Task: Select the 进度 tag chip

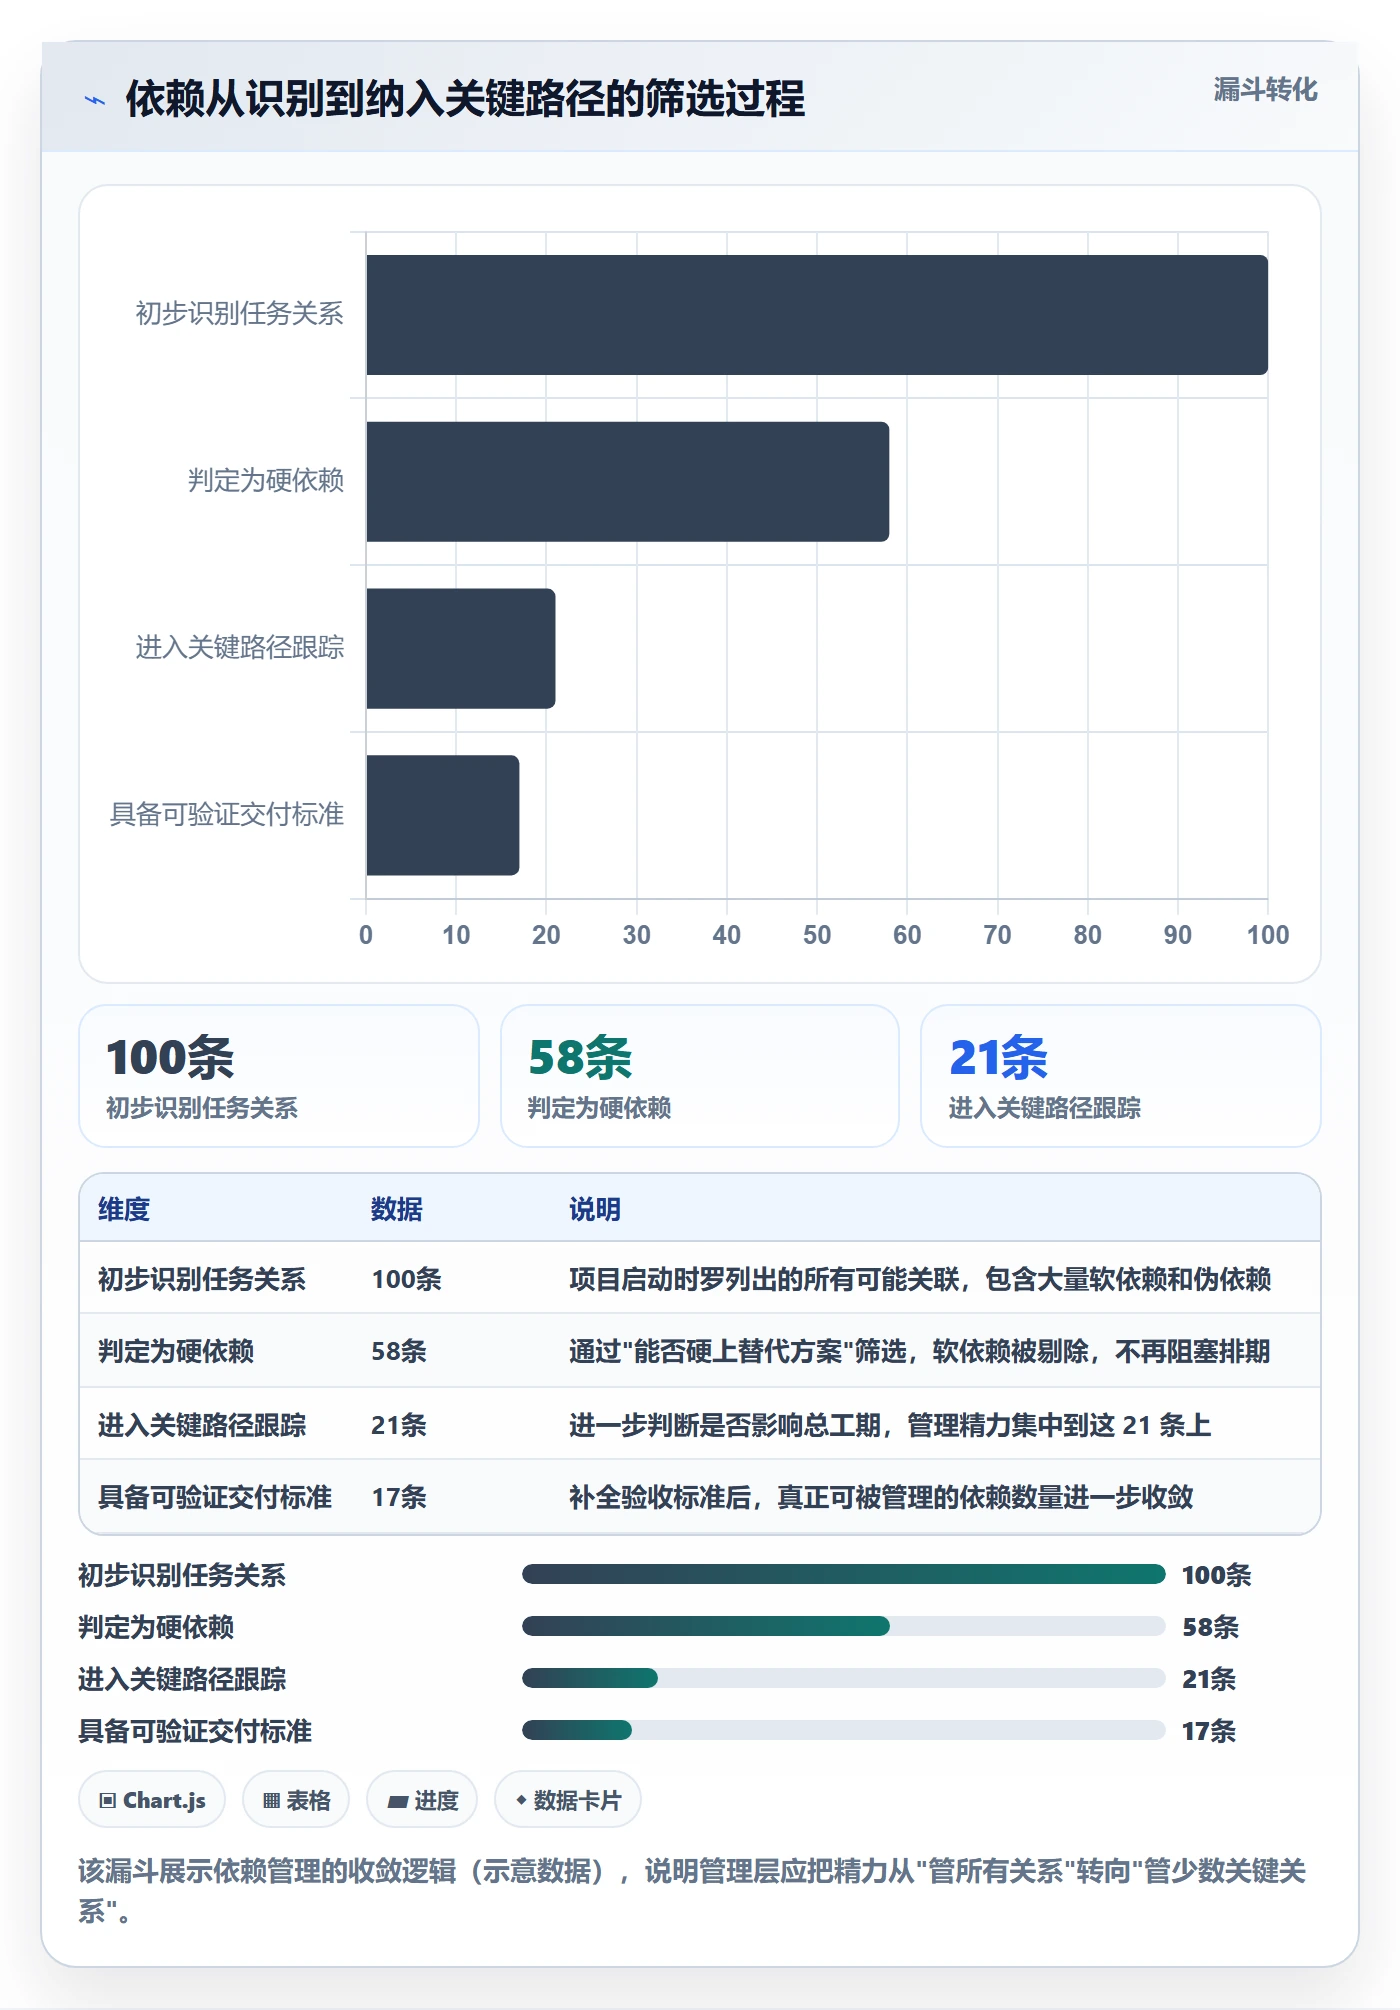Action: point(422,1800)
